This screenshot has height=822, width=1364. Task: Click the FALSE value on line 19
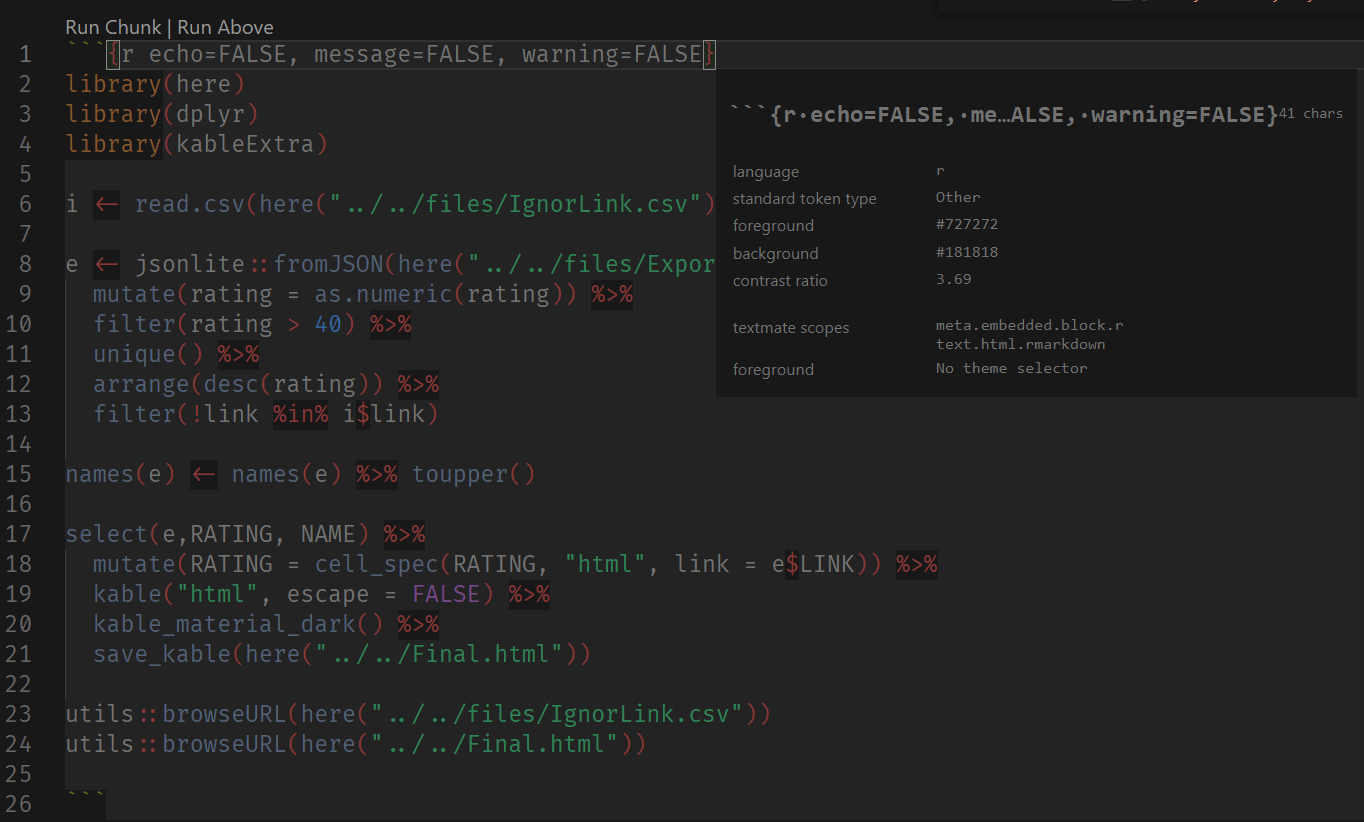pyautogui.click(x=446, y=594)
